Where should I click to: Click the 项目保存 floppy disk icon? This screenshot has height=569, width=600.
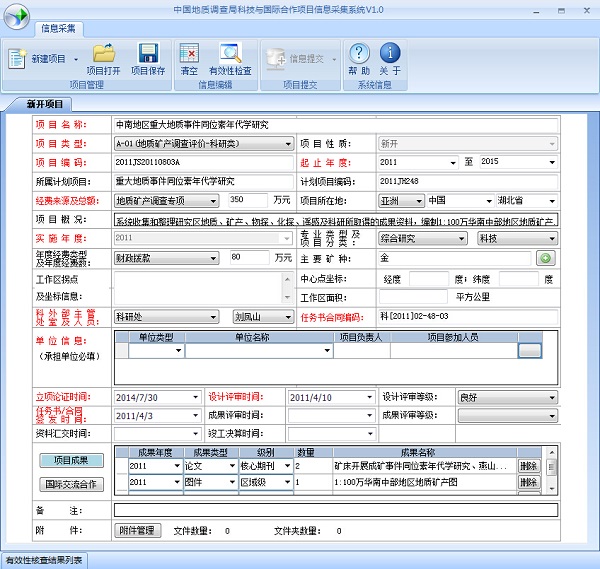coord(148,53)
